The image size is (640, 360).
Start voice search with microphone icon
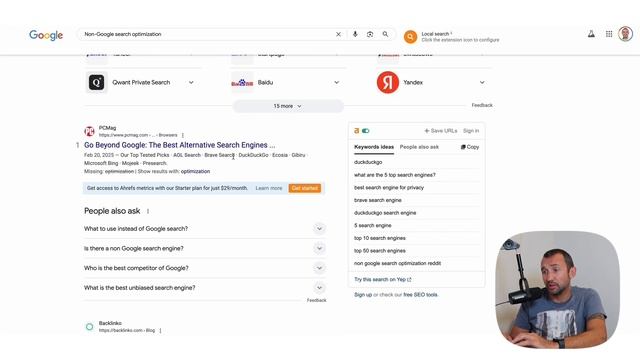pyautogui.click(x=355, y=34)
